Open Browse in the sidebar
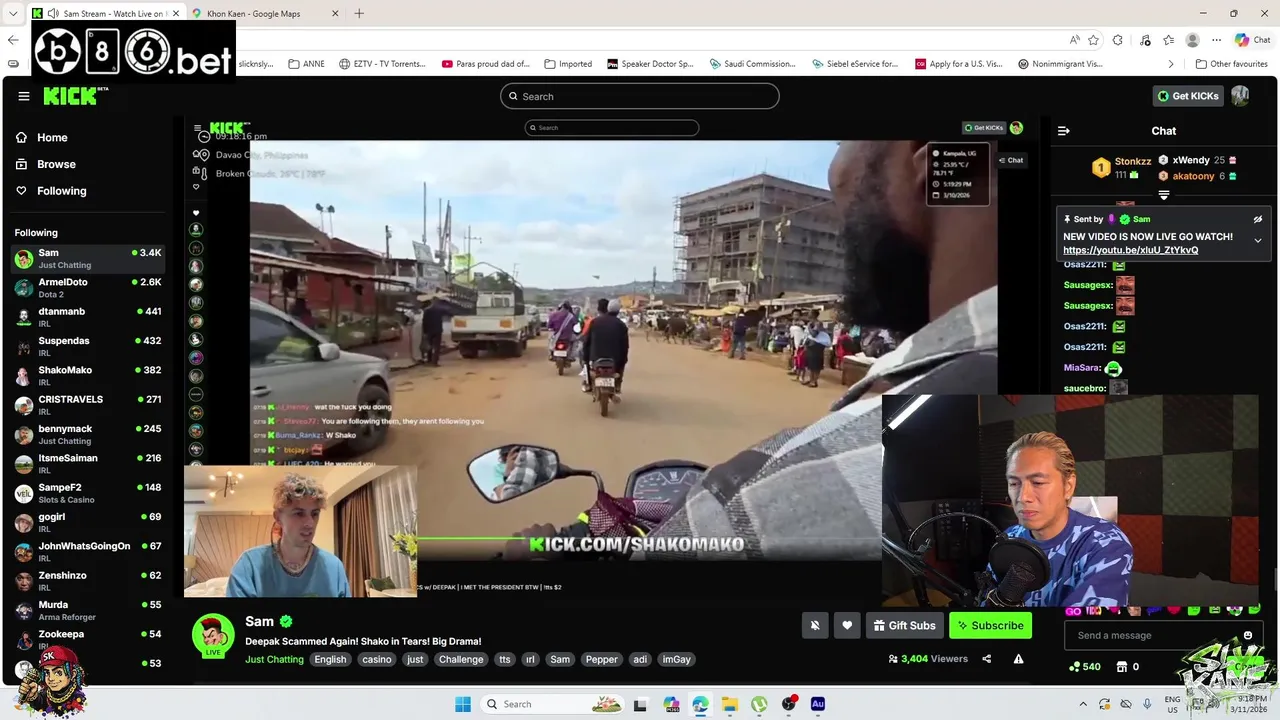 (x=56, y=164)
